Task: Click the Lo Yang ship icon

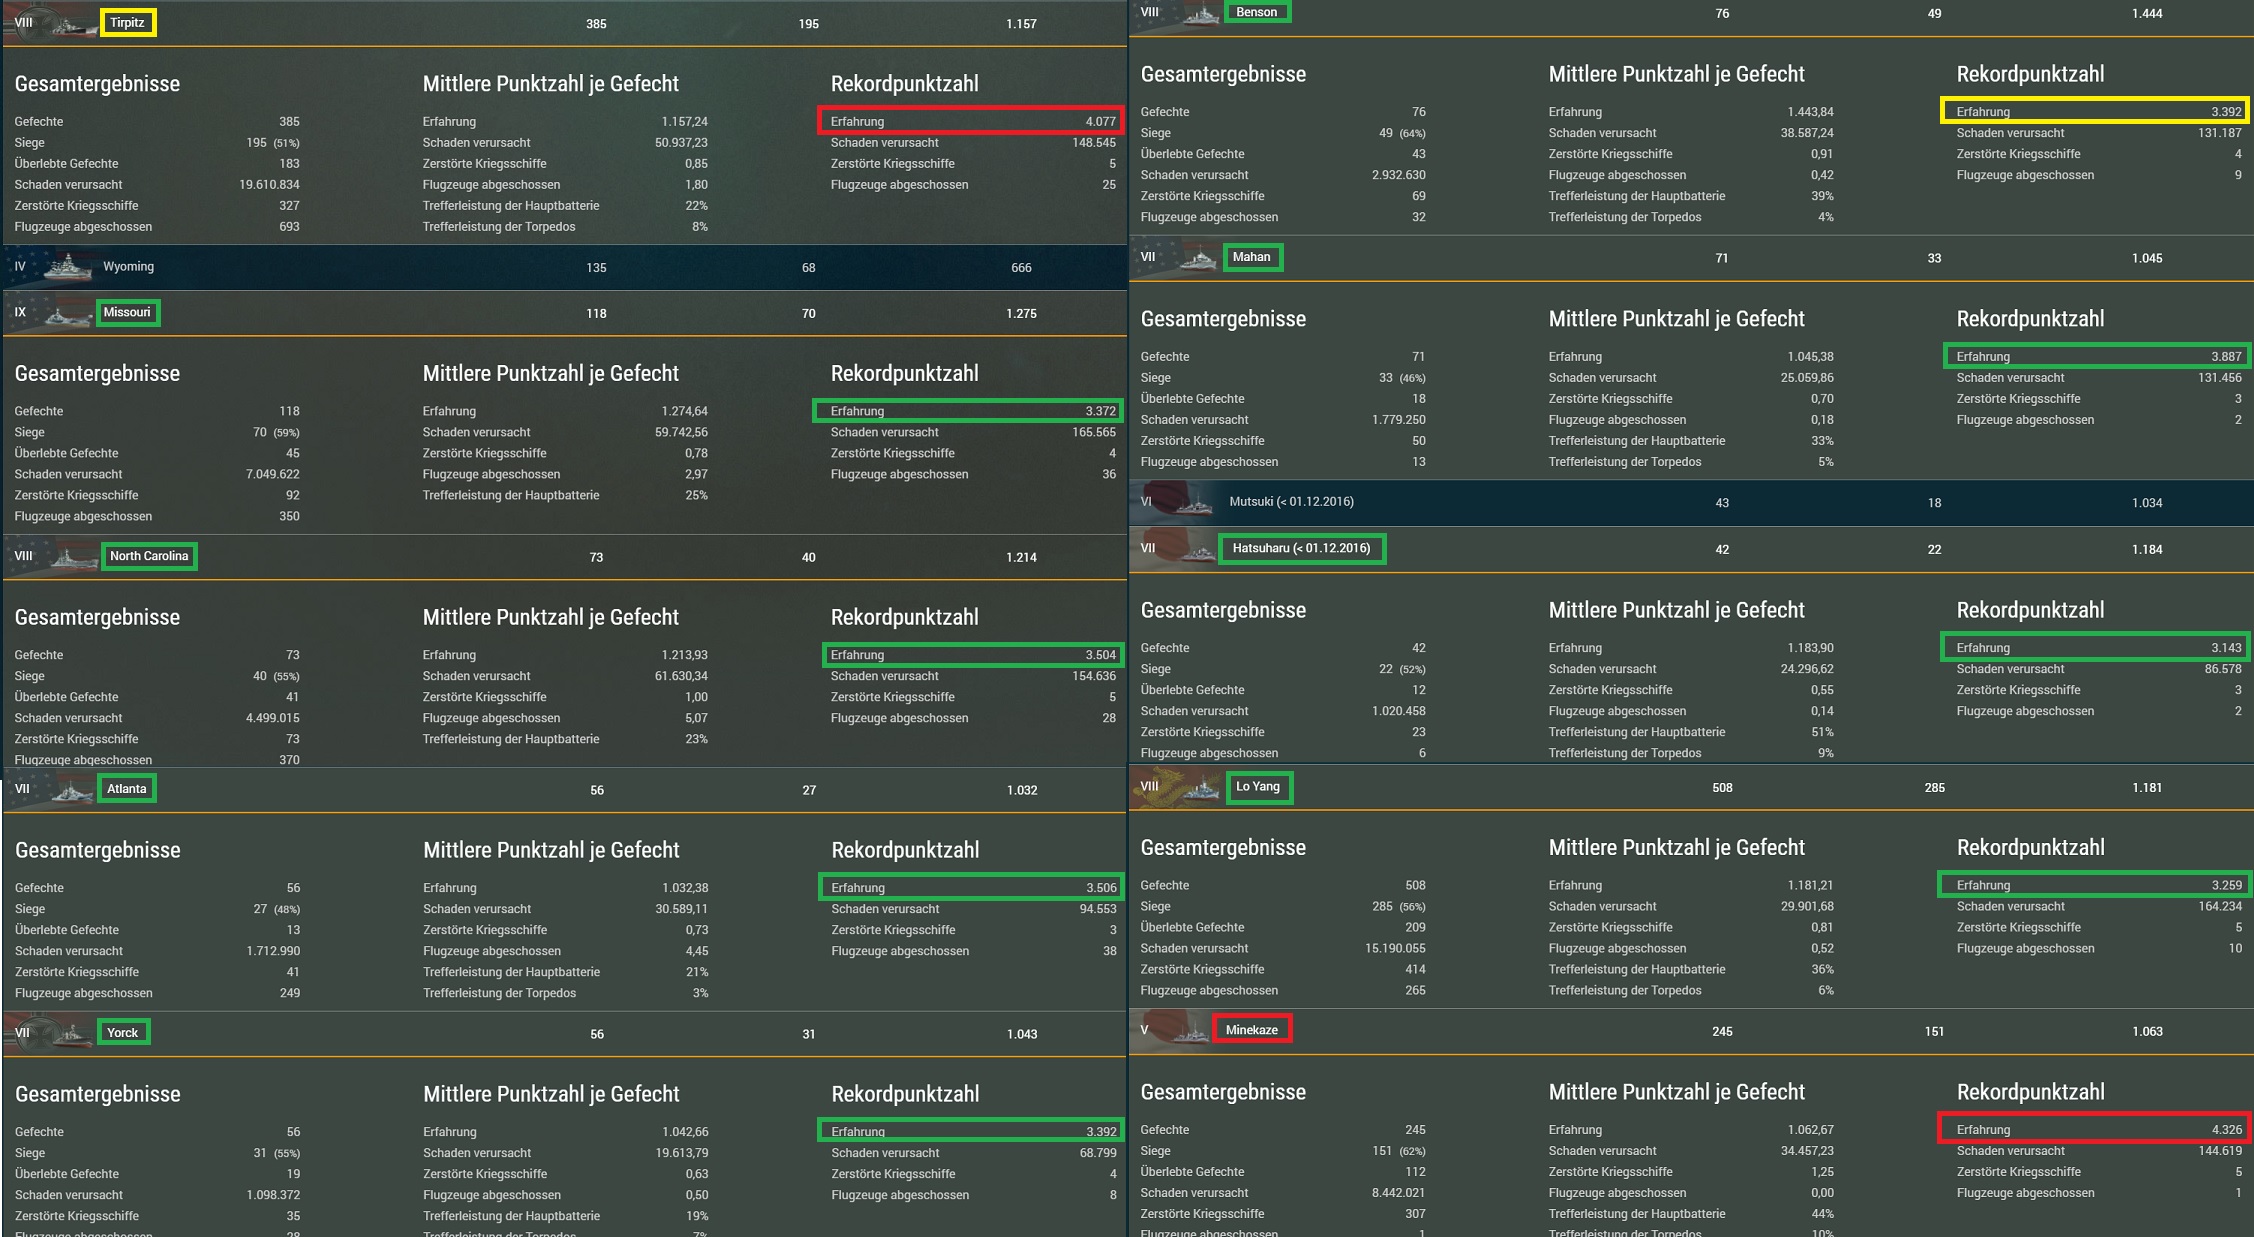Action: click(1198, 788)
